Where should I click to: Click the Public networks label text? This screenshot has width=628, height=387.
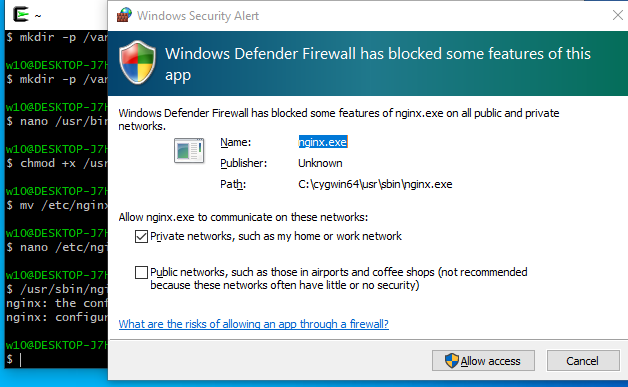338,278
